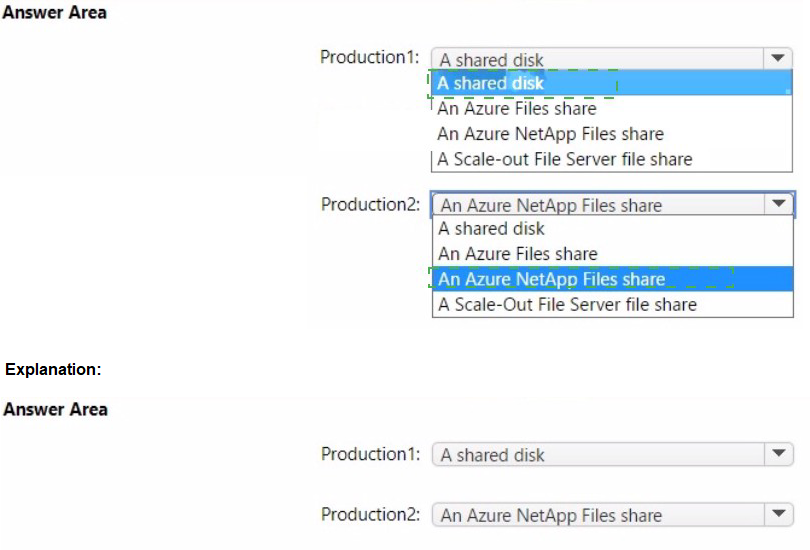This screenshot has width=810, height=550.
Task: Pick highlighted "An Azure NetApp Files share" Production2 option
Action: (552, 279)
